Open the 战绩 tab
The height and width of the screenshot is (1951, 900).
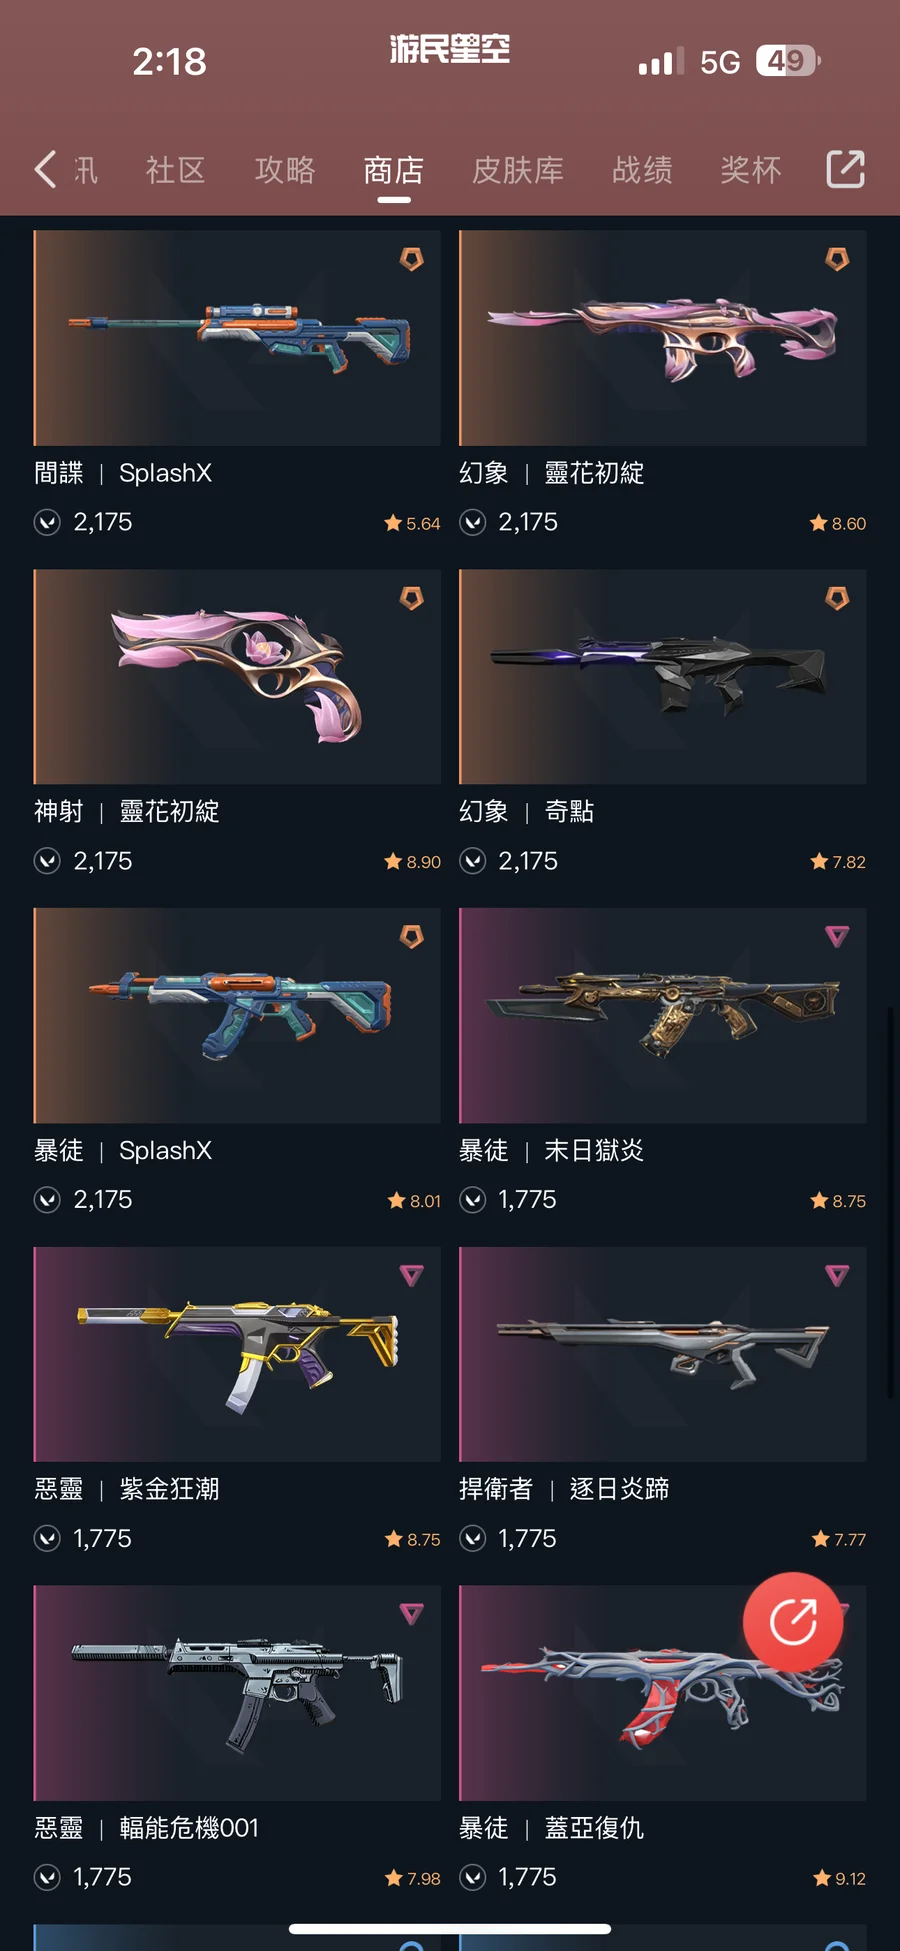[642, 170]
